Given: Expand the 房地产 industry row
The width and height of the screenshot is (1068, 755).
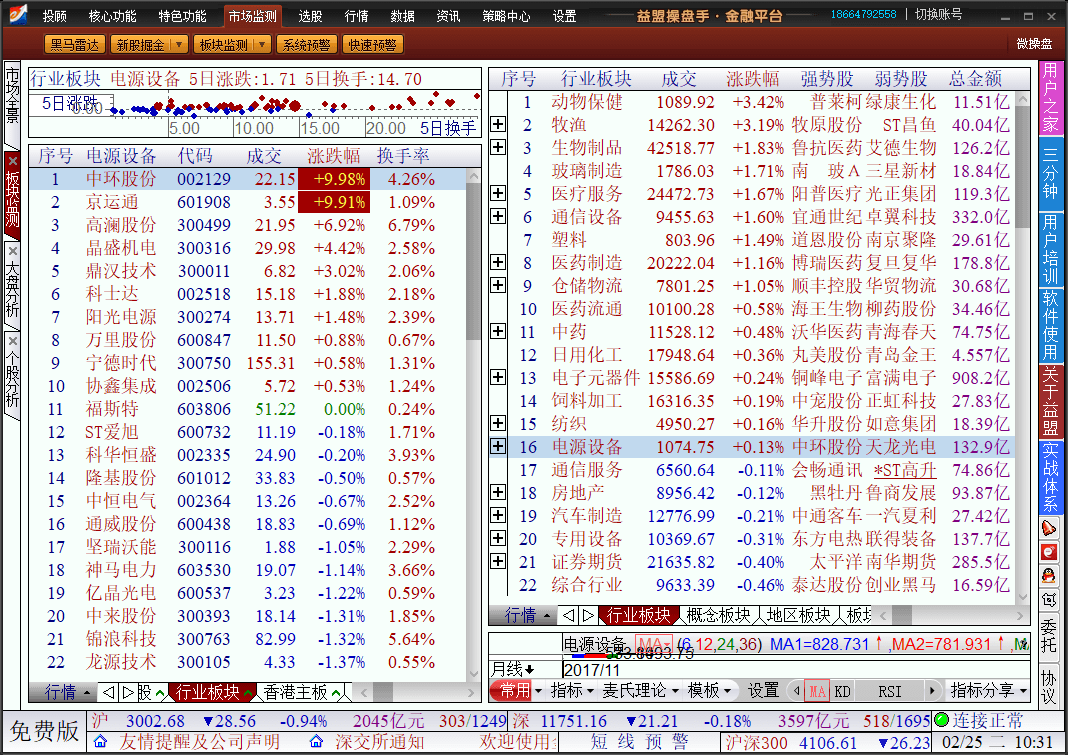Looking at the screenshot, I should pos(498,492).
